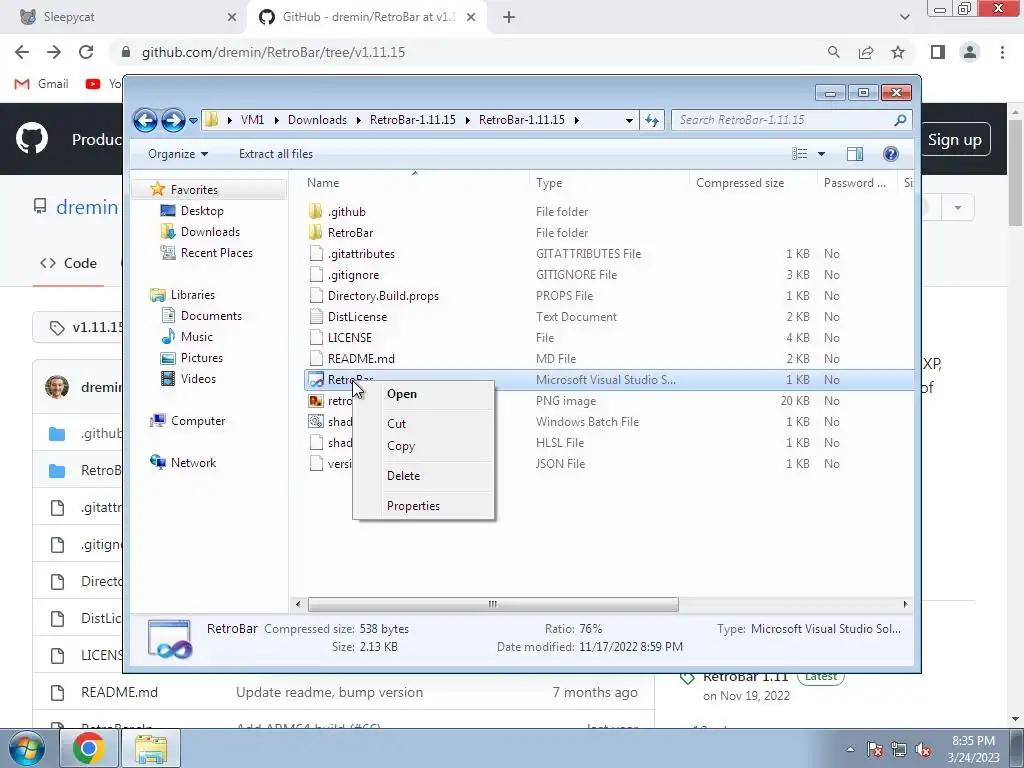The width and height of the screenshot is (1024, 768).
Task: Select the .gitignore file
Action: point(353,275)
